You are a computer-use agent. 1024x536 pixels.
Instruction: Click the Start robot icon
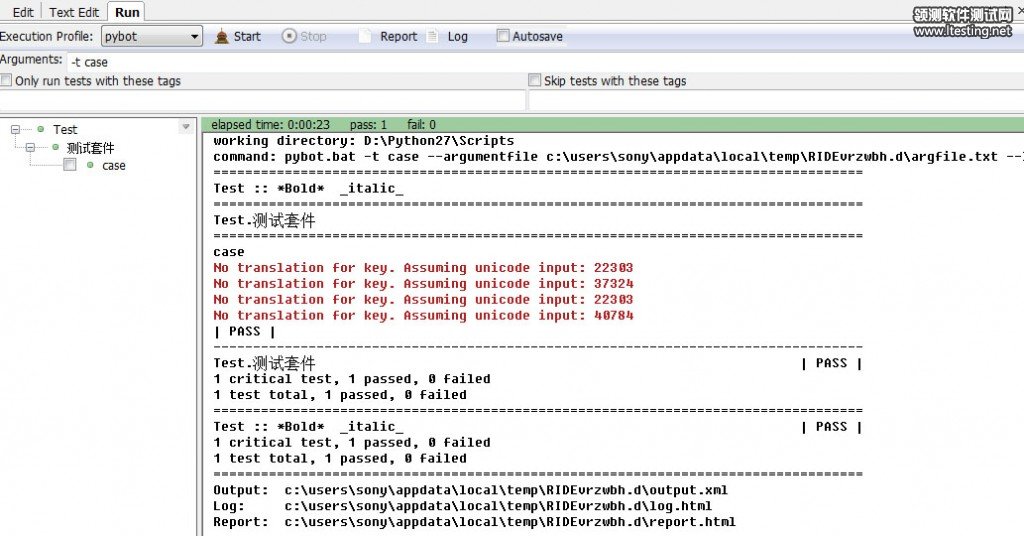[x=222, y=37]
